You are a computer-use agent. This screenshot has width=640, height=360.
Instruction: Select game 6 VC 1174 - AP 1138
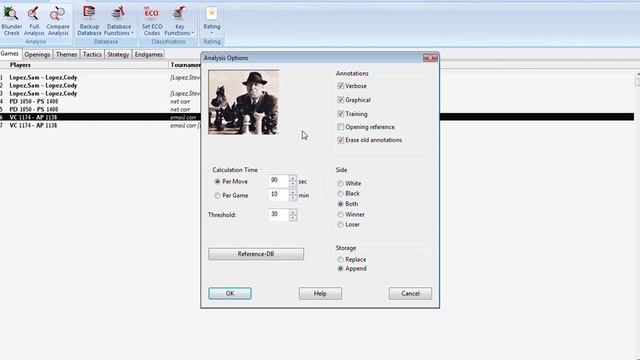click(33, 117)
